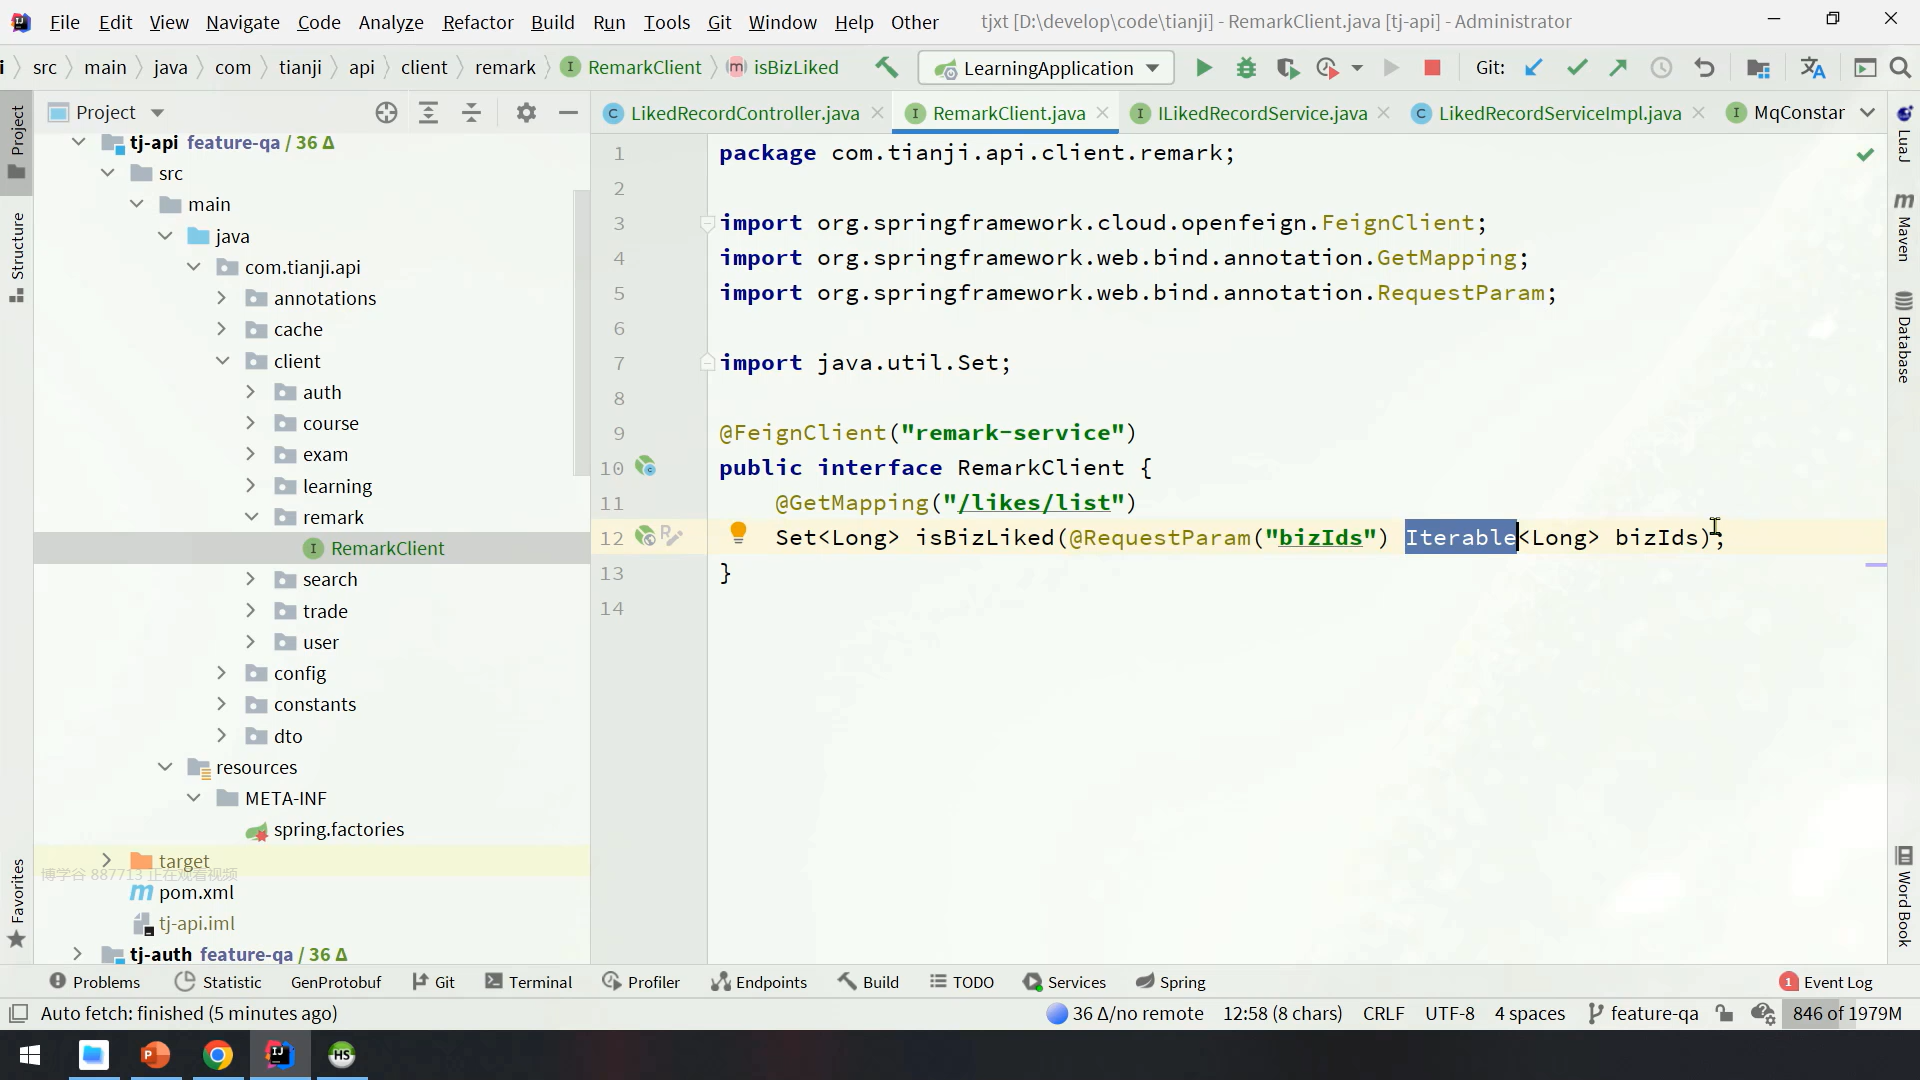
Task: Click the CRLF line separator selector
Action: tap(1383, 1013)
